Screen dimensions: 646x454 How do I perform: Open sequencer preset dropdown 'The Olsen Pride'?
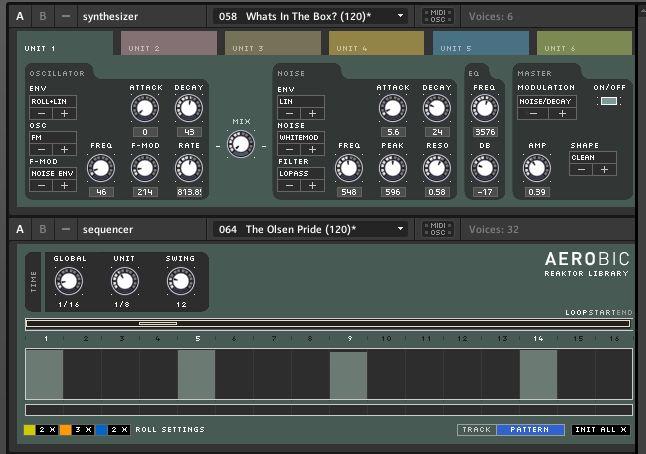(x=311, y=229)
